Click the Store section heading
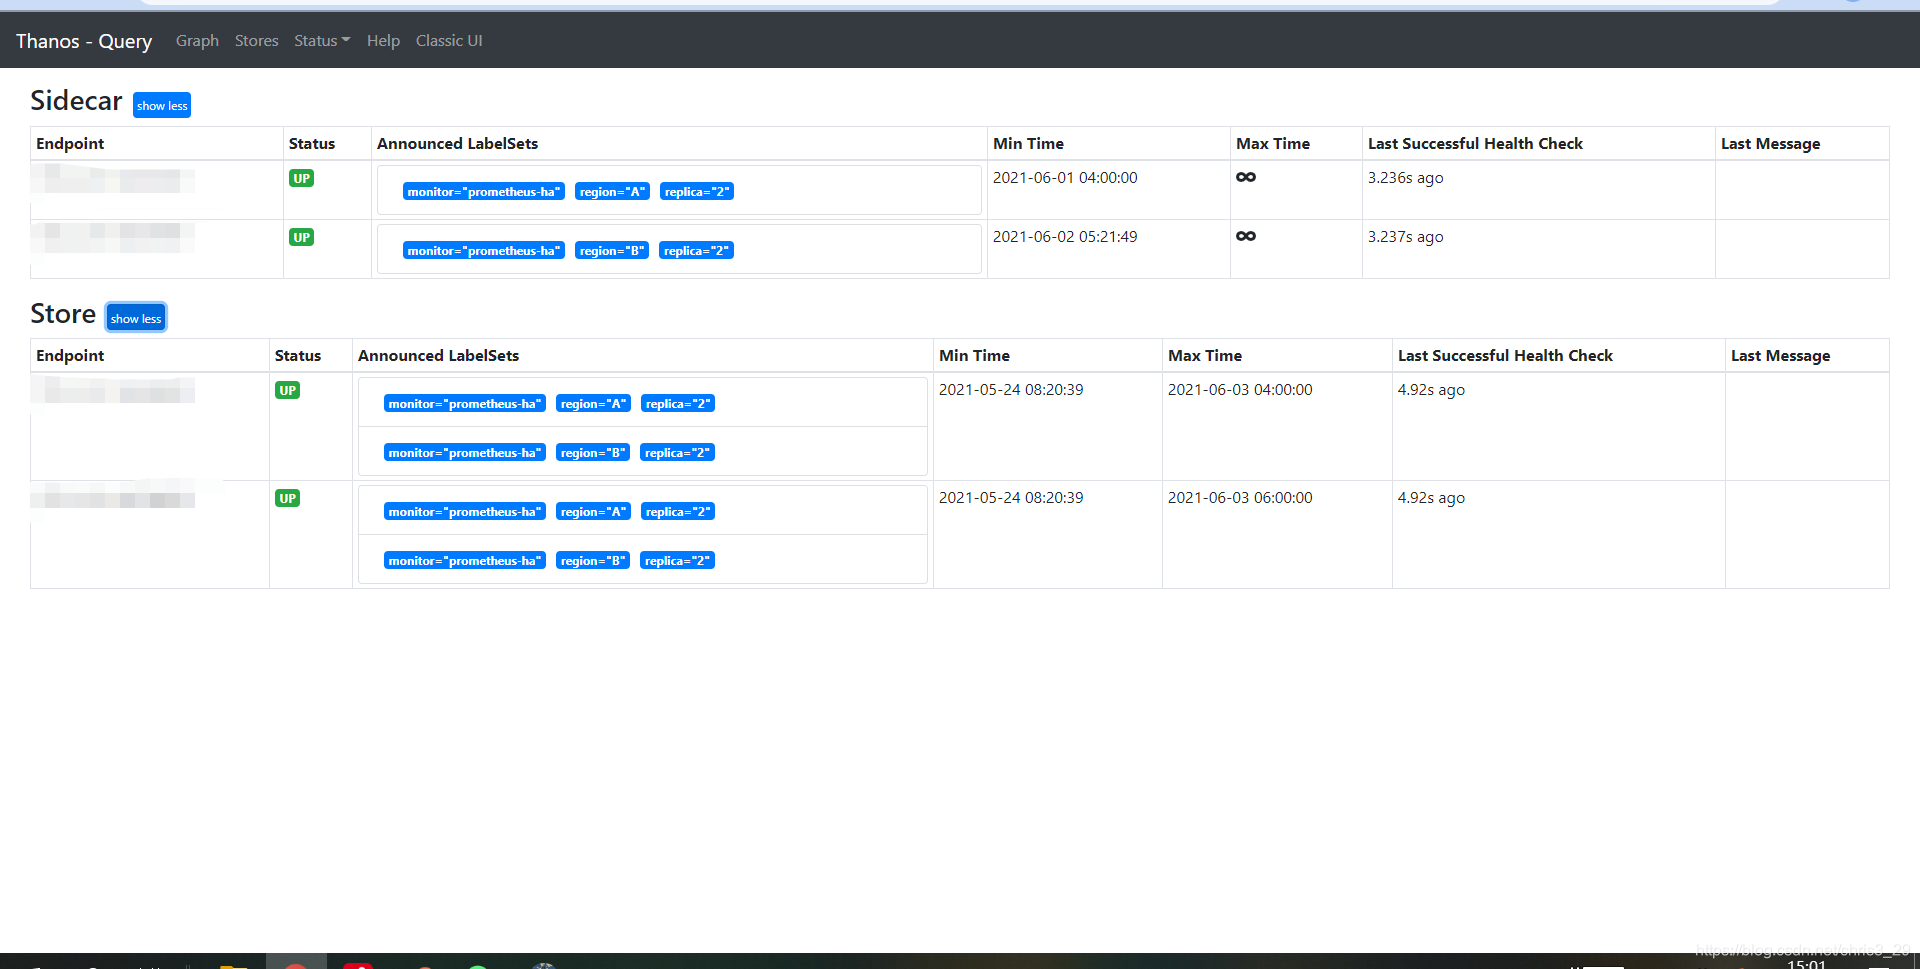 tap(63, 314)
